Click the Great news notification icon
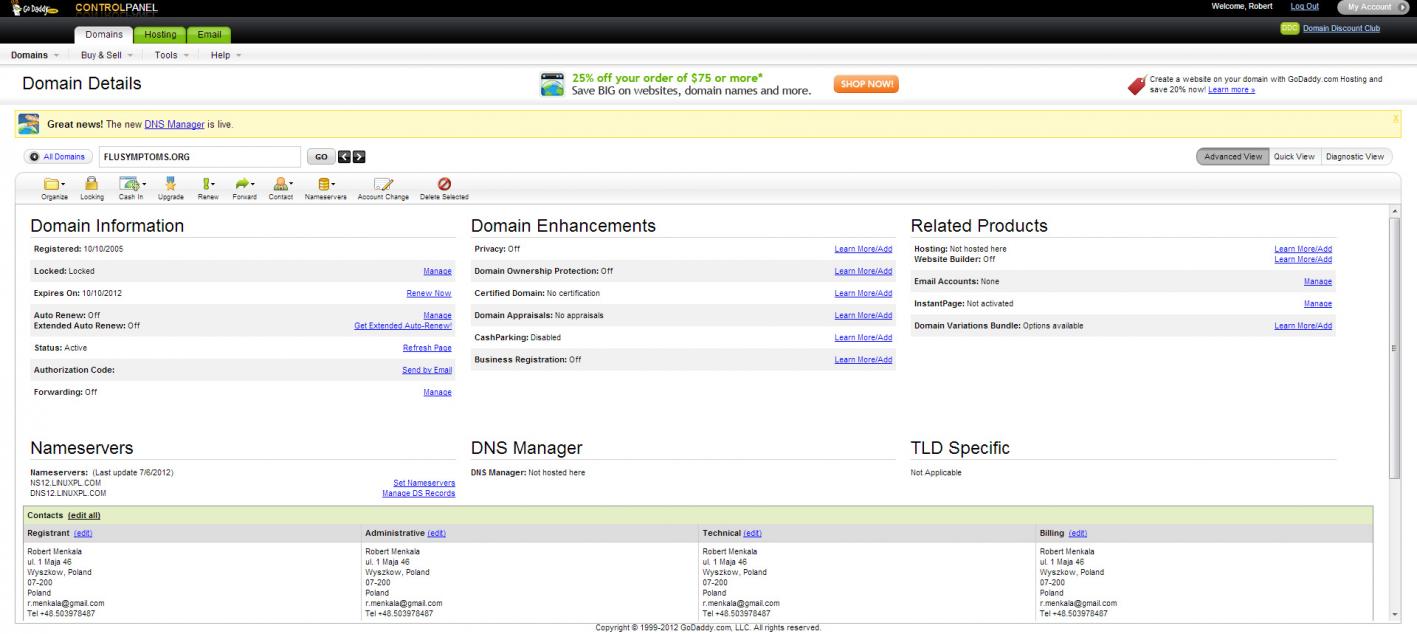The height and width of the screenshot is (634, 1417). click(x=29, y=124)
